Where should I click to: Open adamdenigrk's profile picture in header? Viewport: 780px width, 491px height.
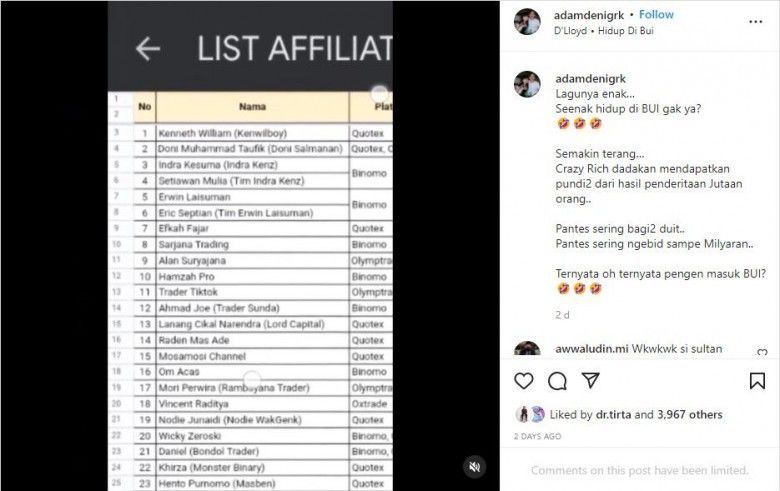(x=527, y=22)
